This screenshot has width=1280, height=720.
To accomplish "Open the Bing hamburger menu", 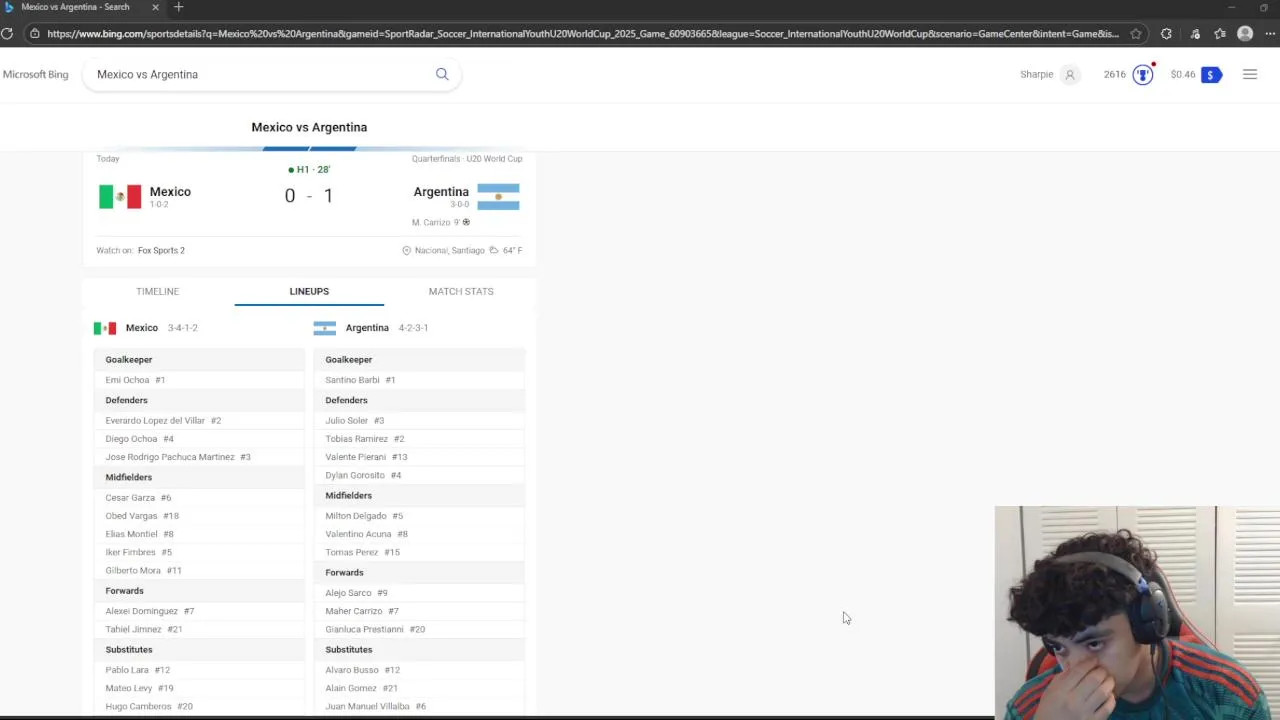I will pos(1250,74).
